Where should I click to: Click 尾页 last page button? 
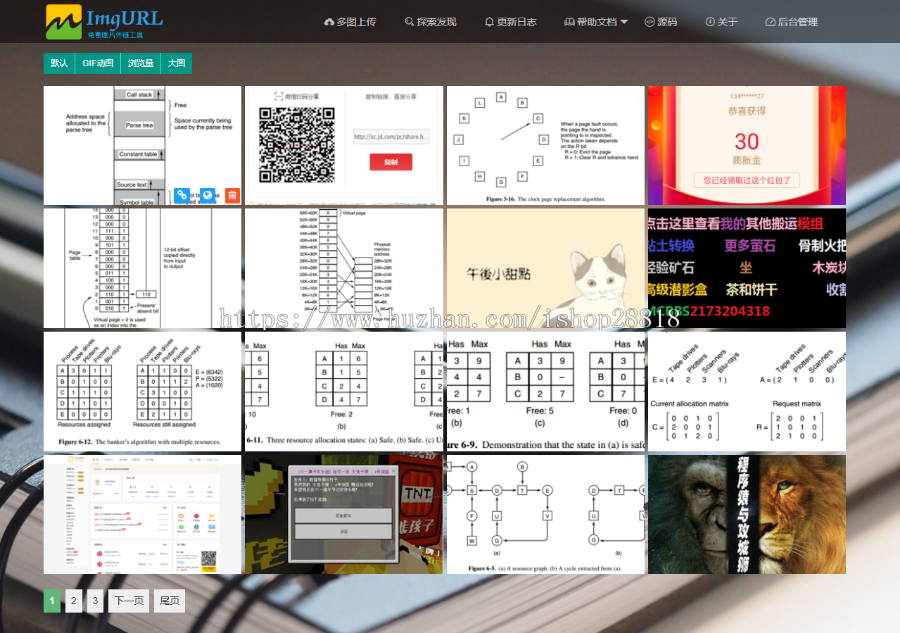click(x=169, y=601)
